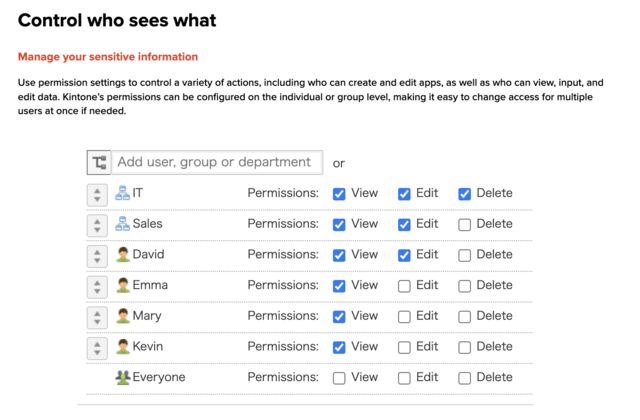Select Kevin's user avatar icon
This screenshot has width=640, height=420.
pyautogui.click(x=122, y=346)
